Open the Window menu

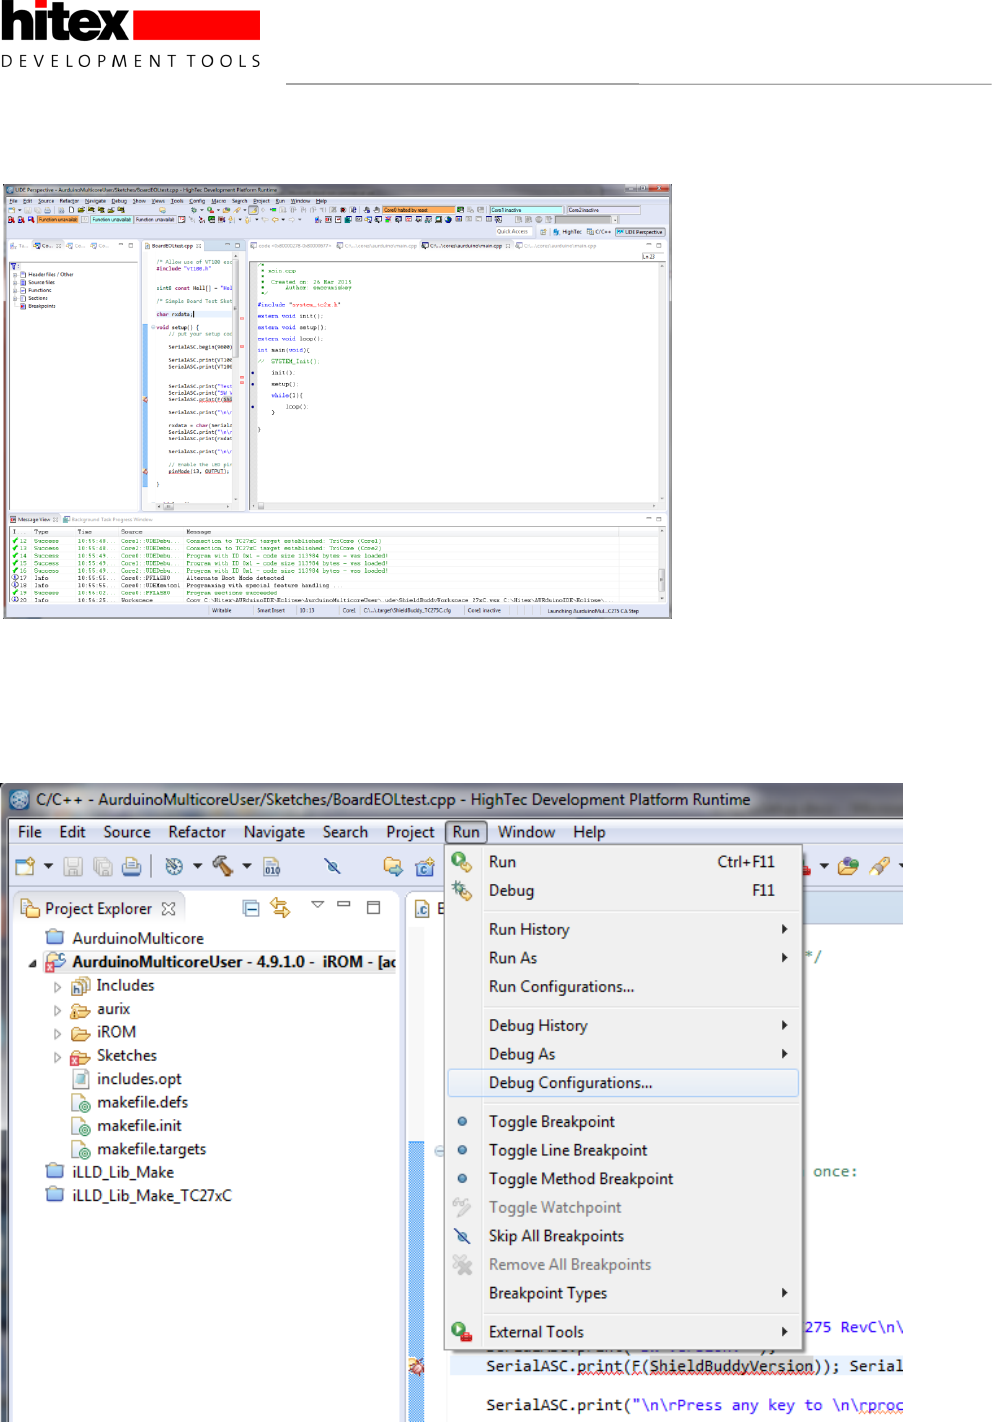coord(526,832)
